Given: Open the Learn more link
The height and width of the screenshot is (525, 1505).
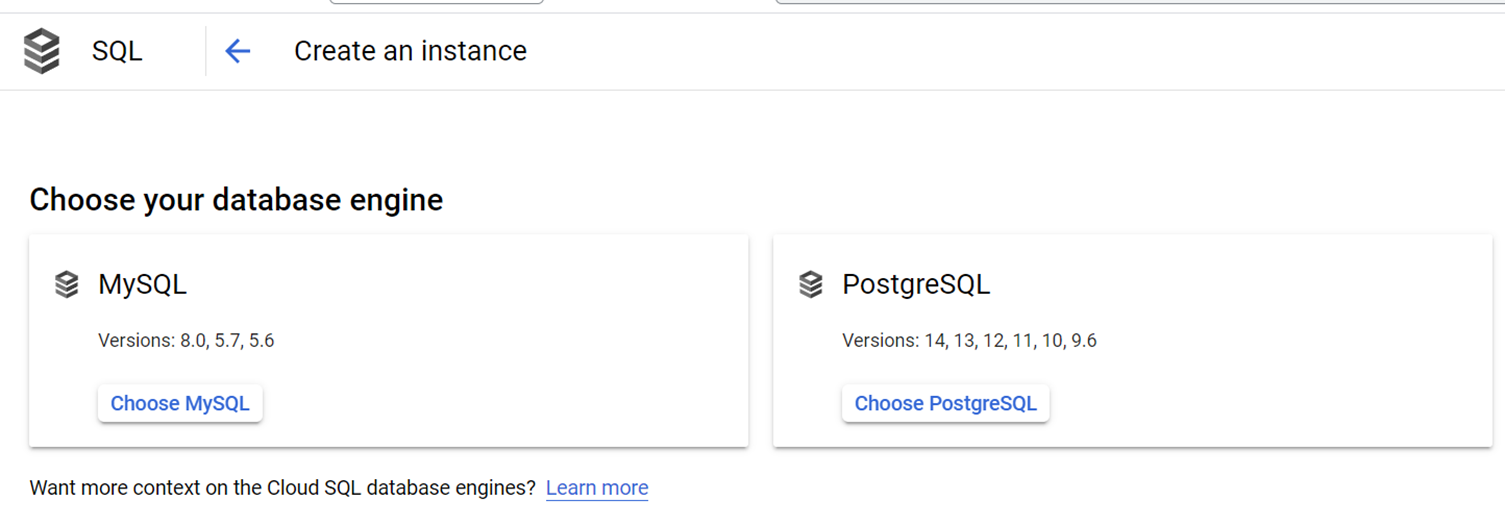Looking at the screenshot, I should (597, 488).
